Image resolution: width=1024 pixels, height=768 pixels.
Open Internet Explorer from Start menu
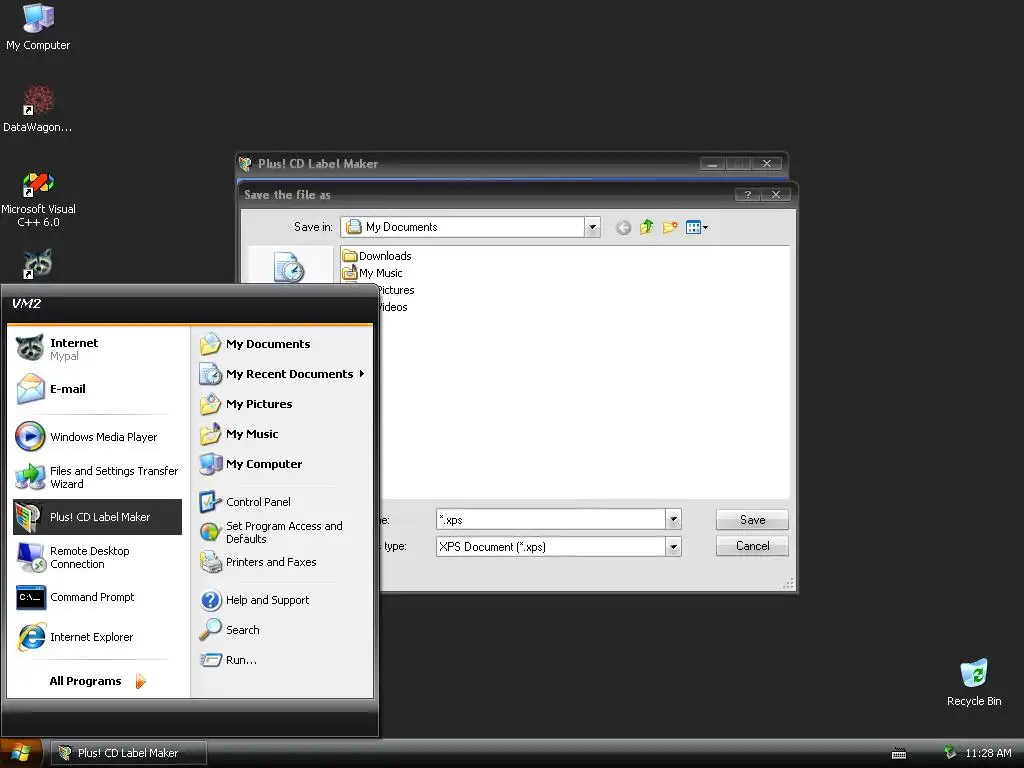point(97,637)
